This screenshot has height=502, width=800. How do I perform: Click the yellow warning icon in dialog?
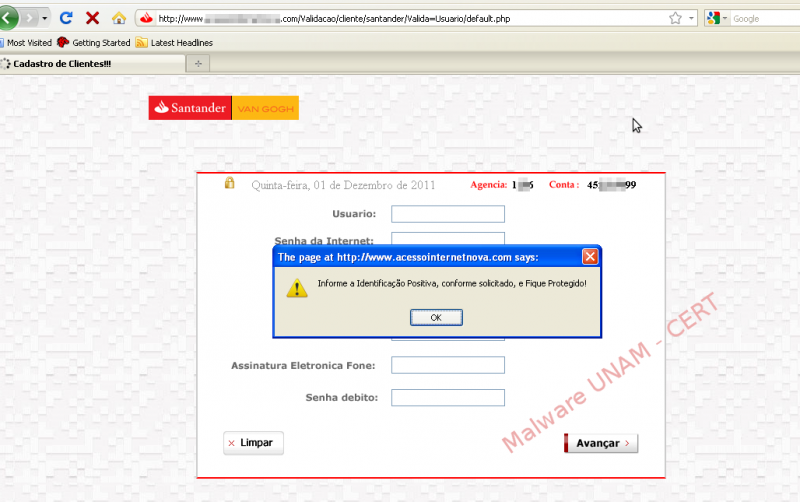[296, 287]
